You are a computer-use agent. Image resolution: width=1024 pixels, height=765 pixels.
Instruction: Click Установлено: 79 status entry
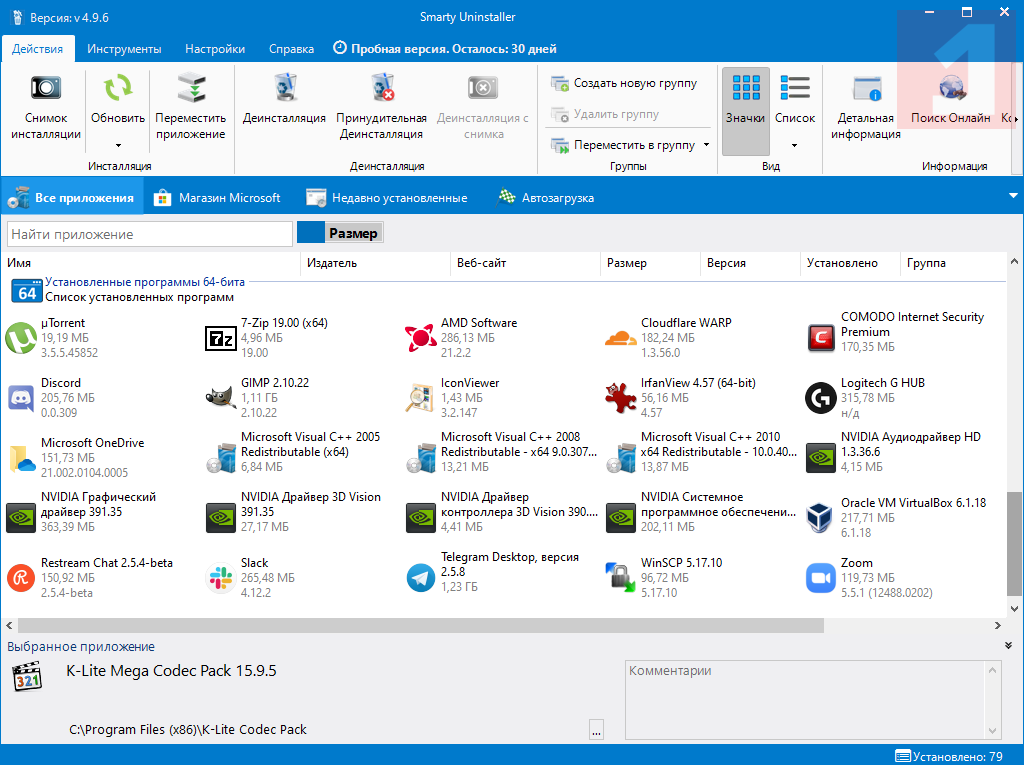949,757
